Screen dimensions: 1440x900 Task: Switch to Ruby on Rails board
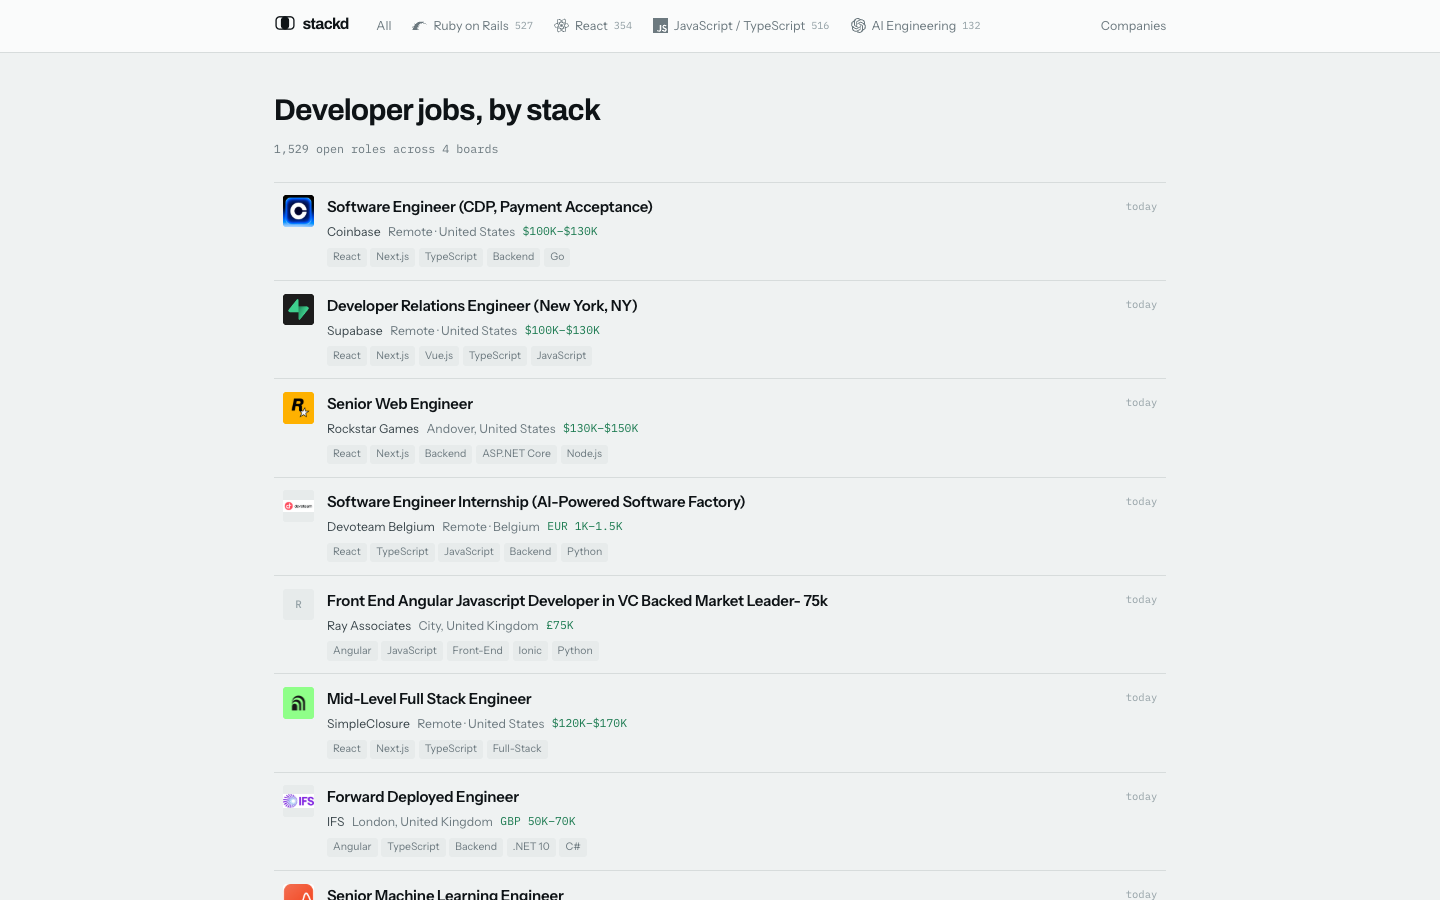pyautogui.click(x=472, y=26)
